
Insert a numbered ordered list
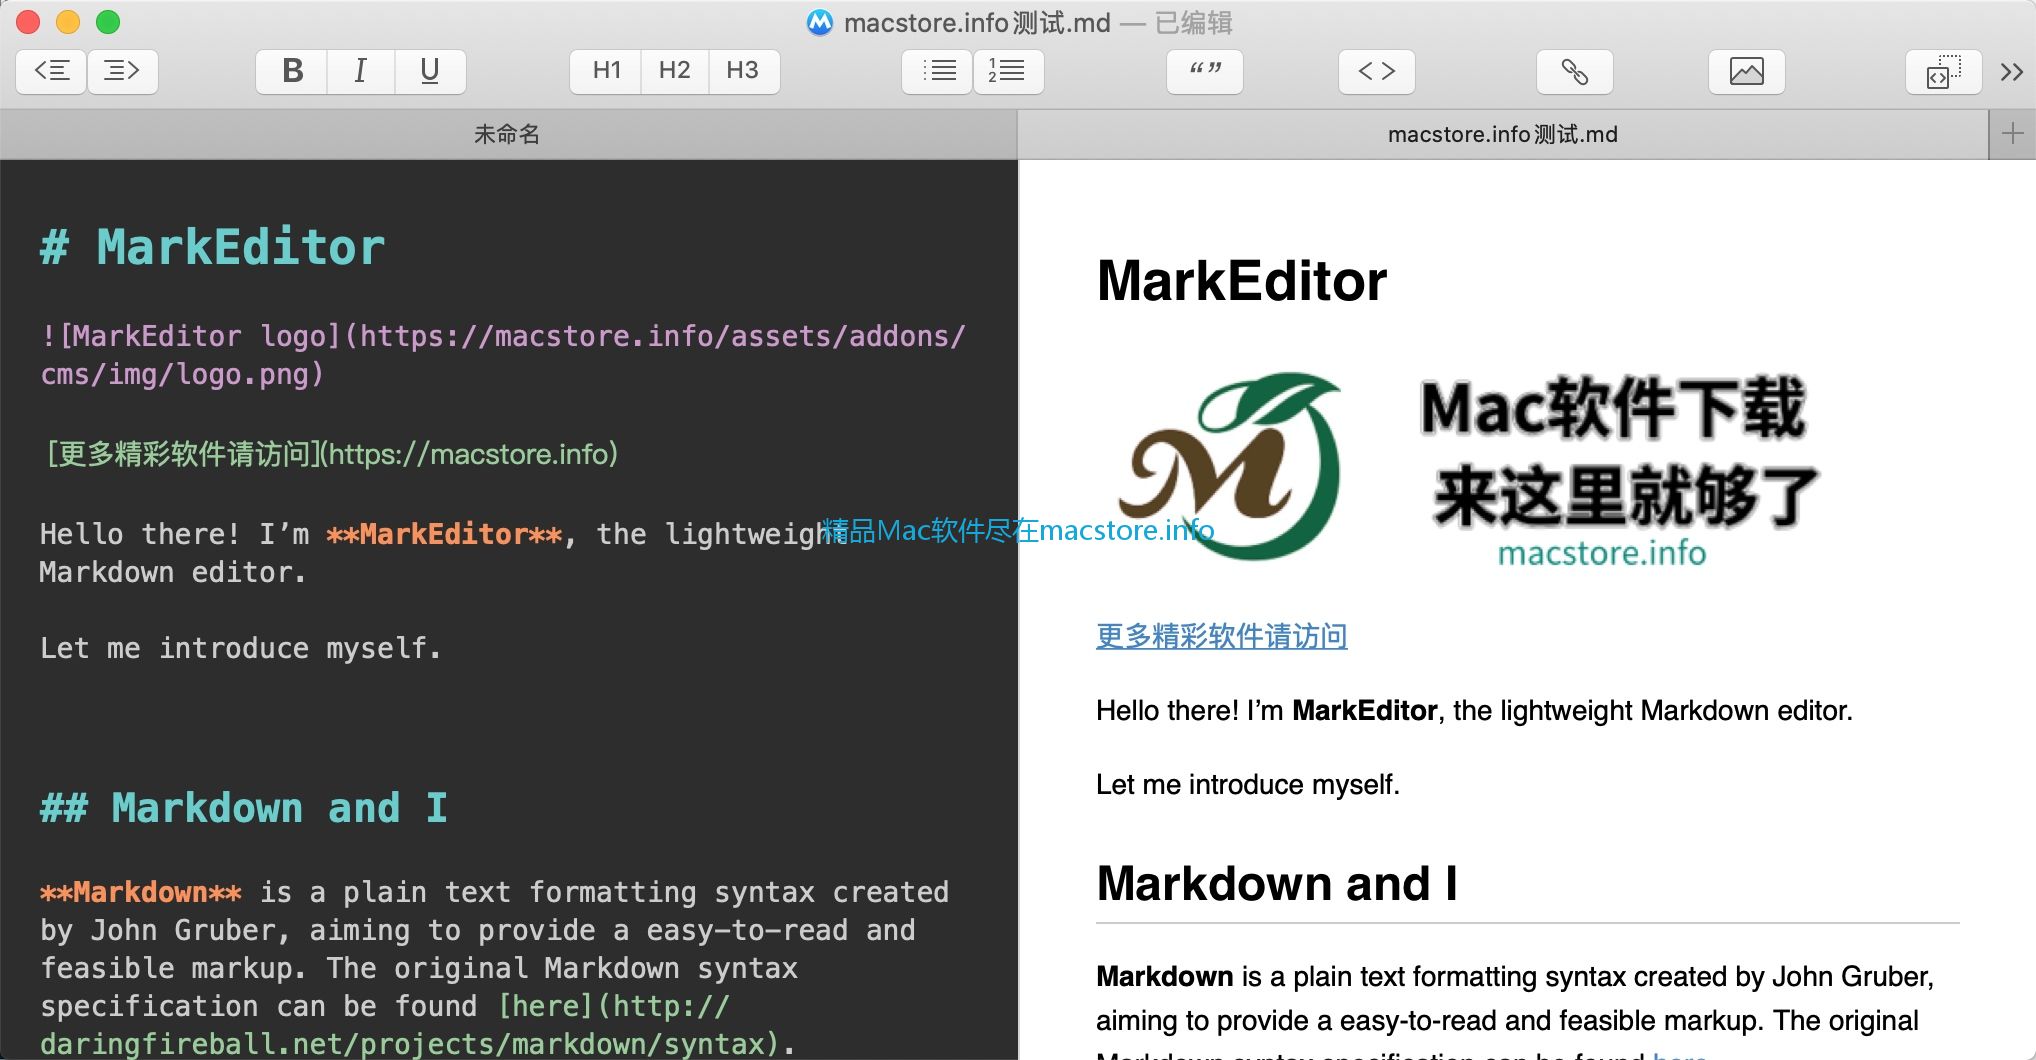(x=1008, y=71)
